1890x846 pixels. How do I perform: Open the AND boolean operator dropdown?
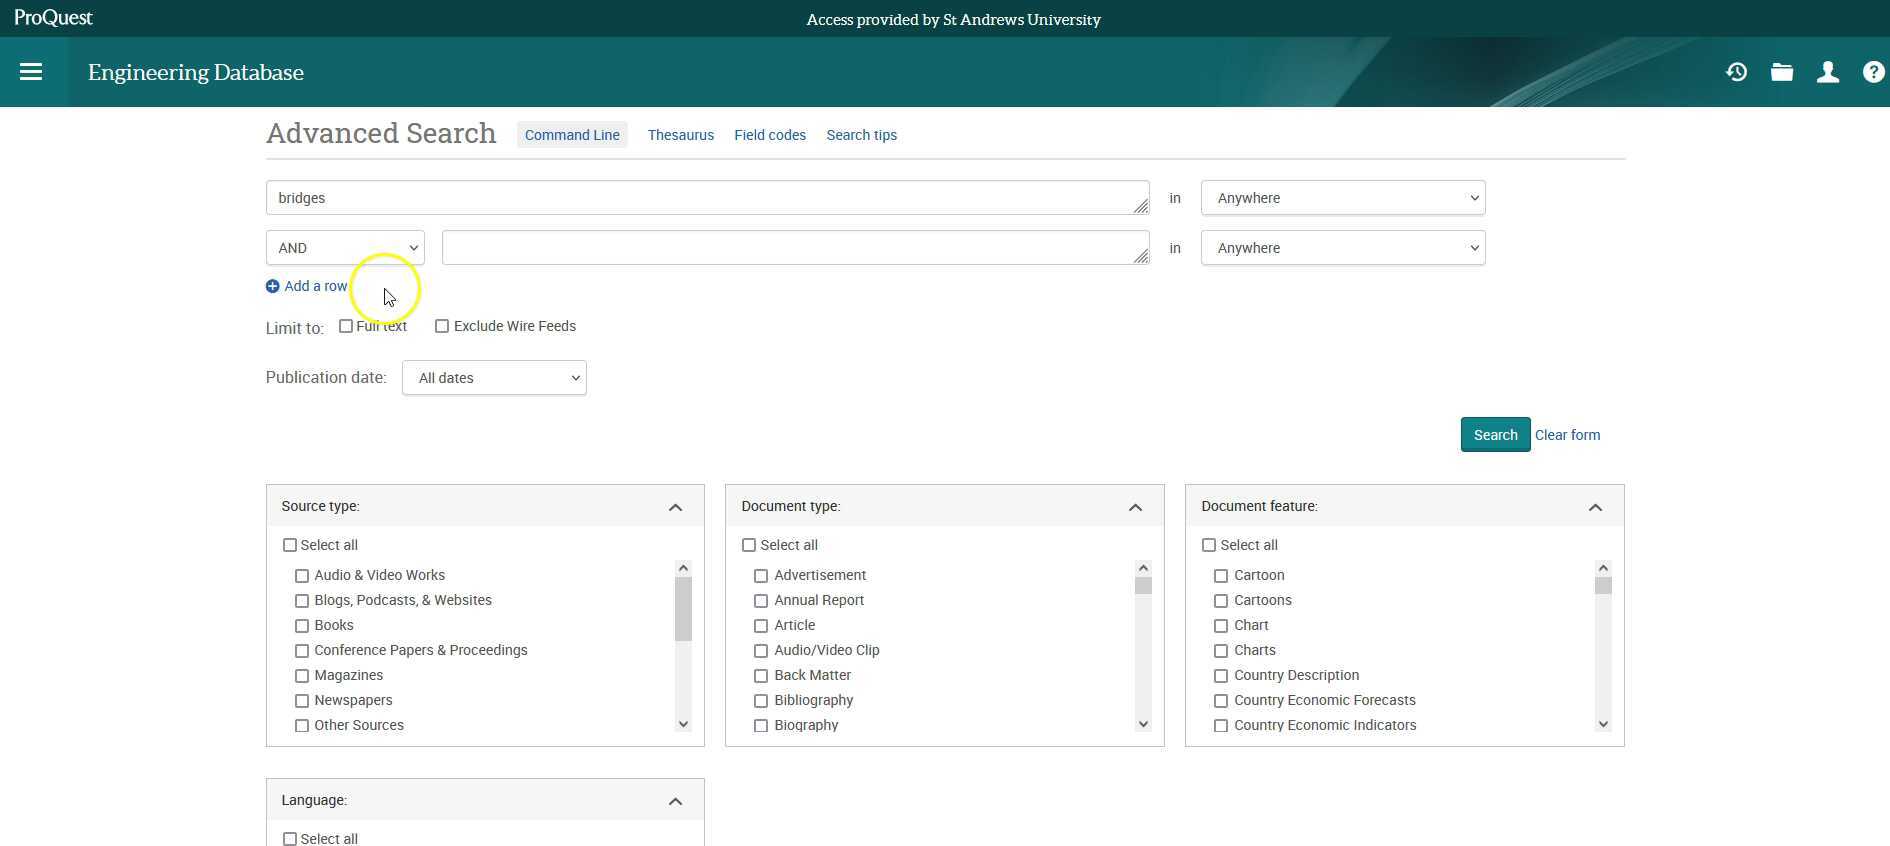coord(345,248)
